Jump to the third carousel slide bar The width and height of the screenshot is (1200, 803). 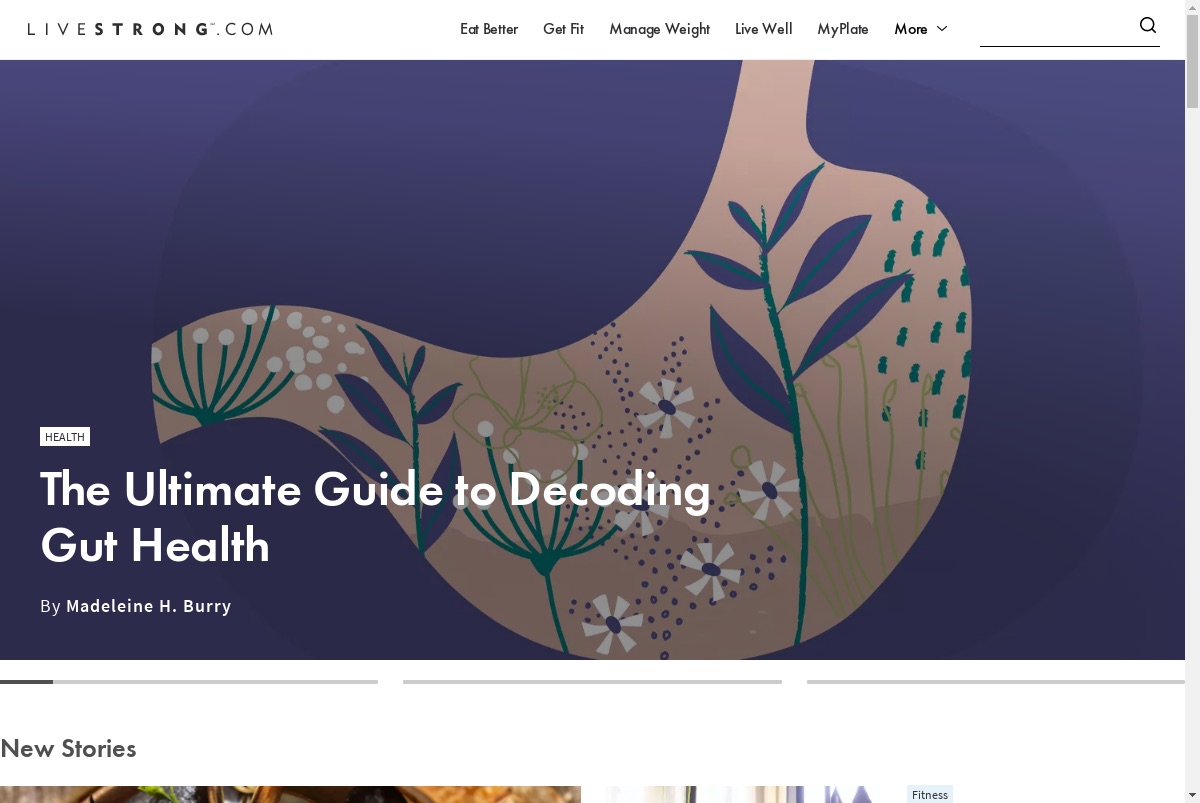click(x=996, y=682)
